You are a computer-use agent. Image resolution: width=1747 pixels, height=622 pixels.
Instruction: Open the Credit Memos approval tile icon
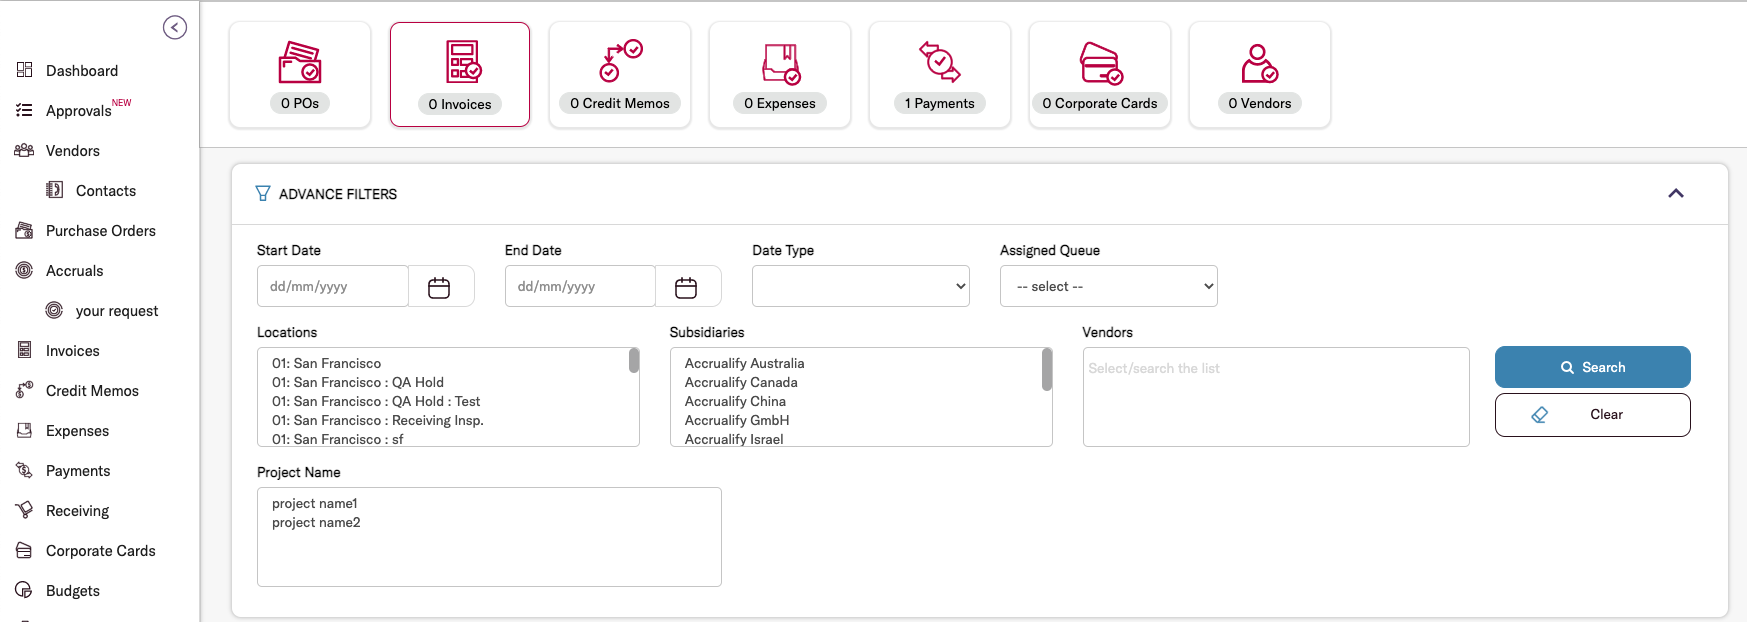620,62
